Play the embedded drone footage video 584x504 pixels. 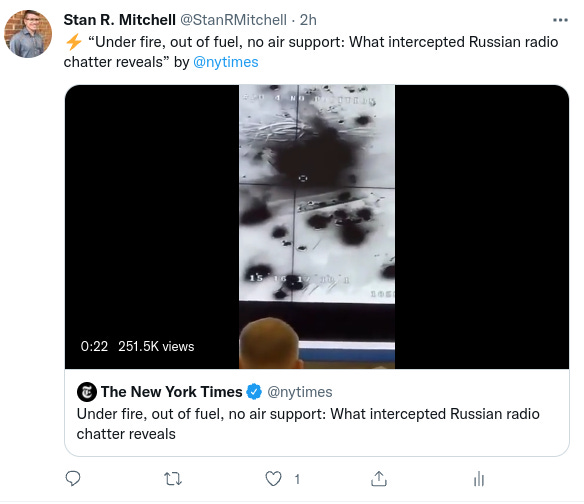coord(317,227)
